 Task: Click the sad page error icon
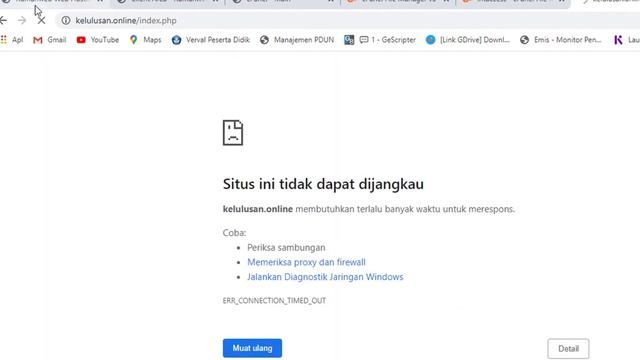click(233, 133)
